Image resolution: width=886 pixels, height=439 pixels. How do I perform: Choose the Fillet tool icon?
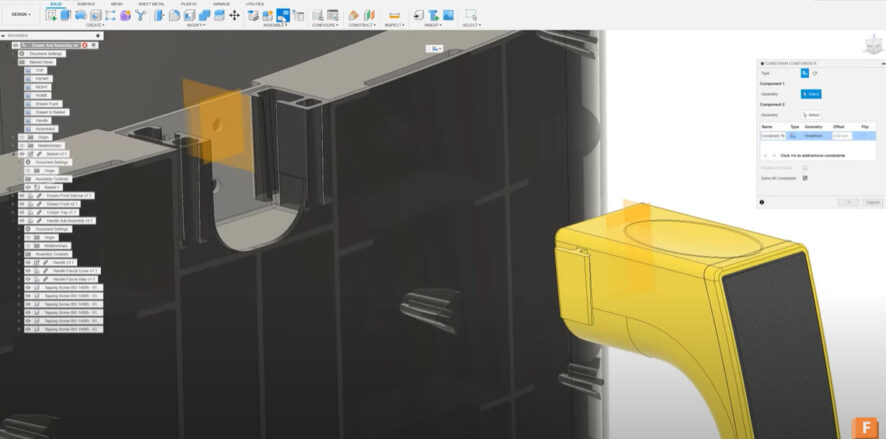pos(175,15)
